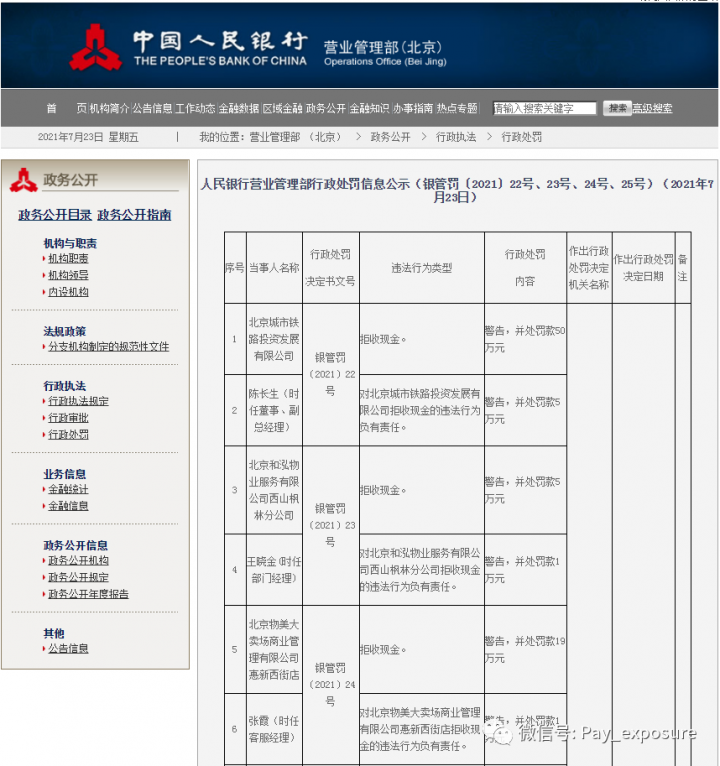The width and height of the screenshot is (720, 766).
Task: Click cell 陈长生（时任董事、副总经理）
Action: pos(274,410)
